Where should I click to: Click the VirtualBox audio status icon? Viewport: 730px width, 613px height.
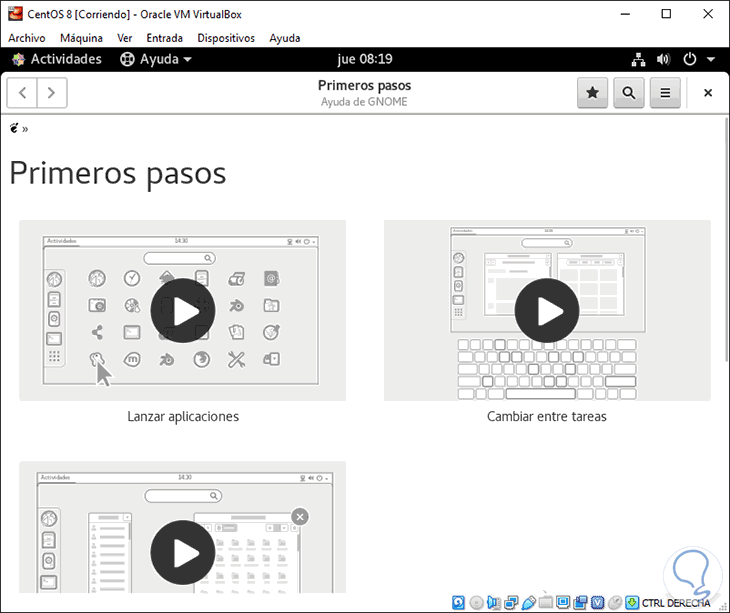pyautogui.click(x=493, y=603)
